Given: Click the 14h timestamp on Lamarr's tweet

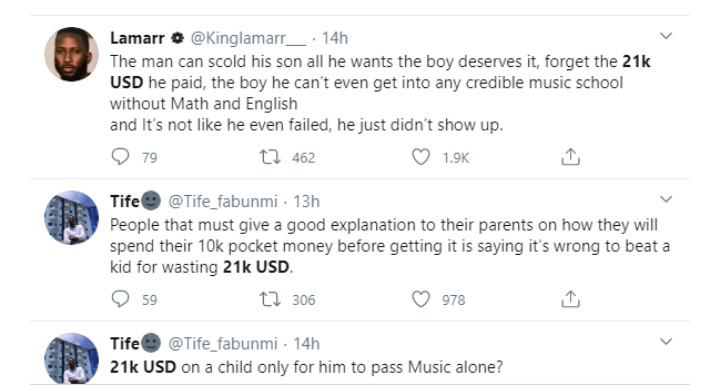Looking at the screenshot, I should click(335, 38).
